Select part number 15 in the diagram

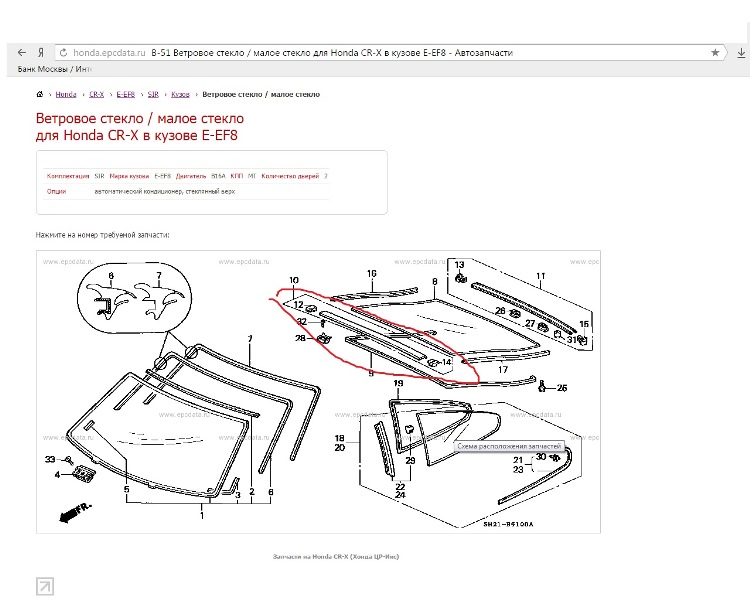(584, 324)
